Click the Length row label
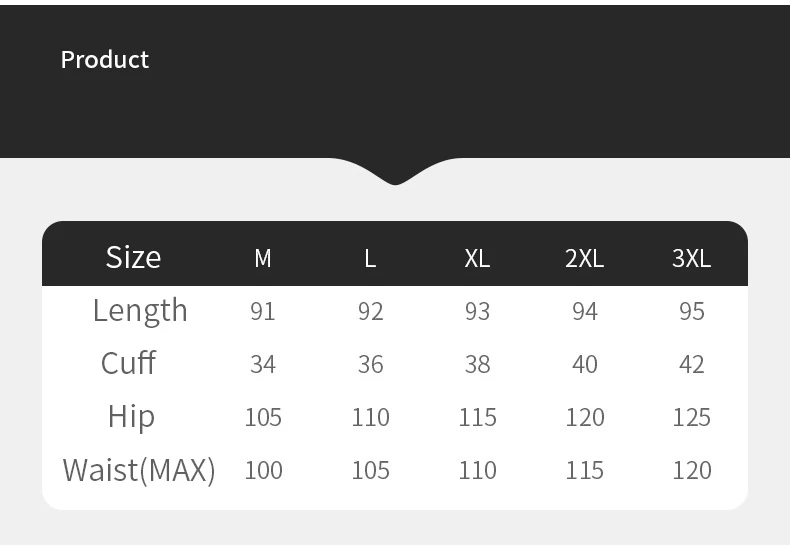This screenshot has width=790, height=547. pyautogui.click(x=140, y=311)
